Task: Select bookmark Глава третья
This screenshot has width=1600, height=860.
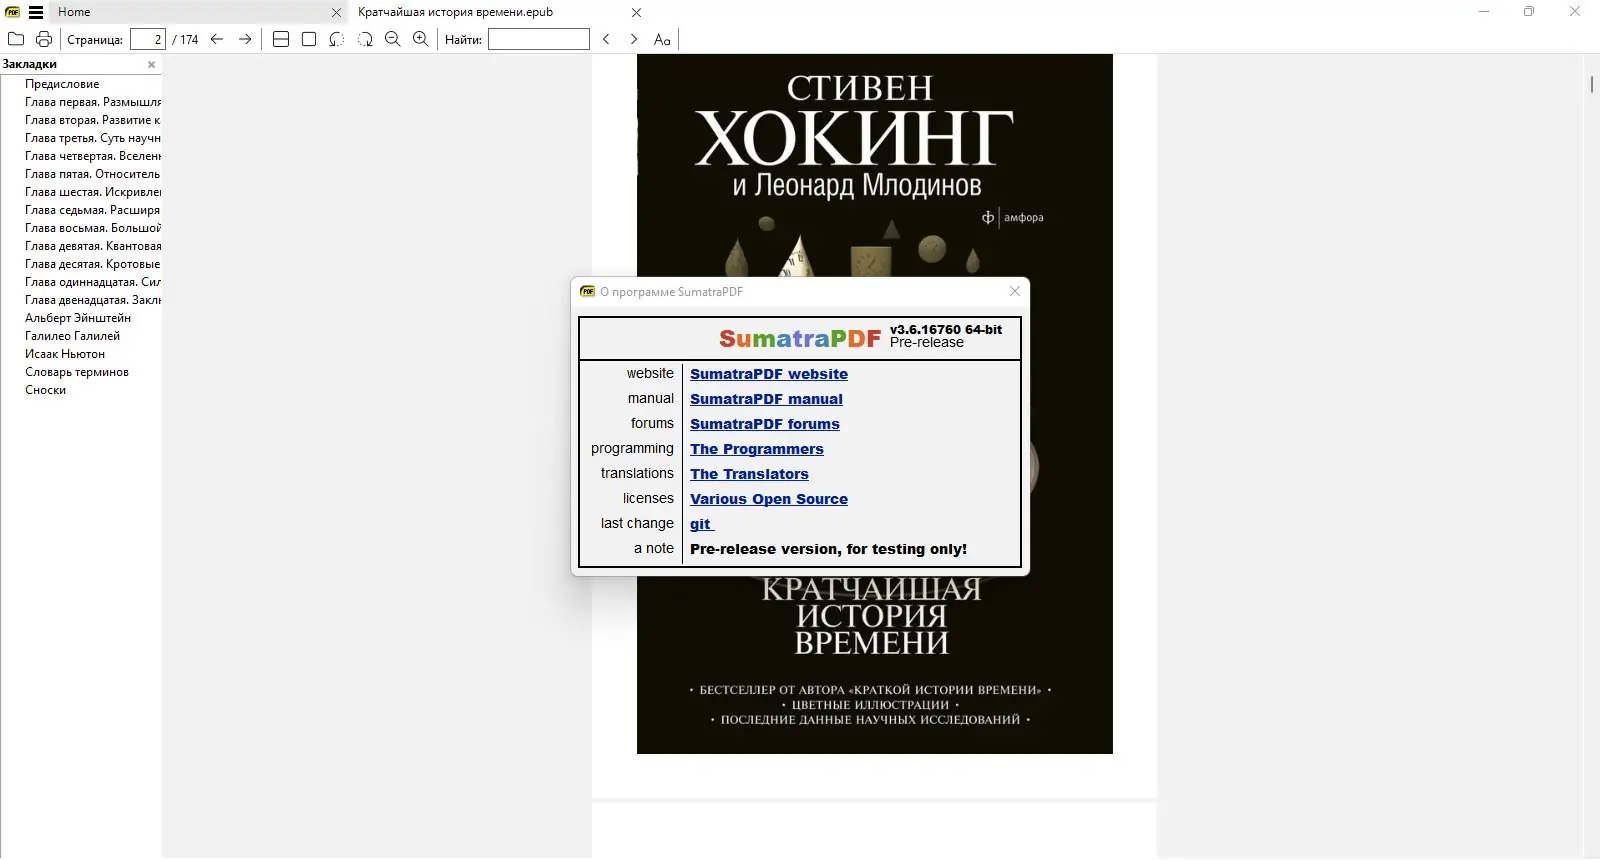Action: [93, 138]
